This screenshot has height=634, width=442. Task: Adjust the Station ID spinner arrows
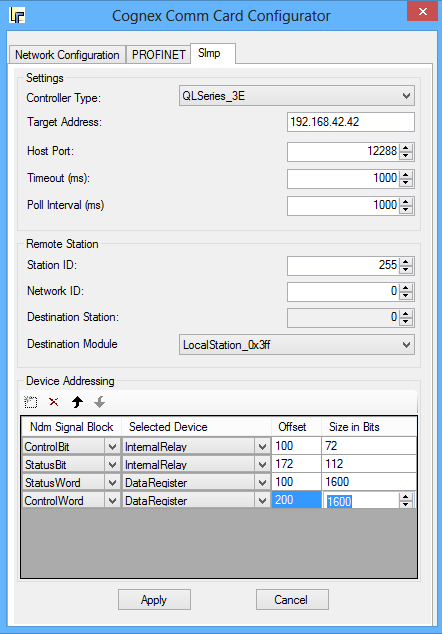(x=406, y=266)
